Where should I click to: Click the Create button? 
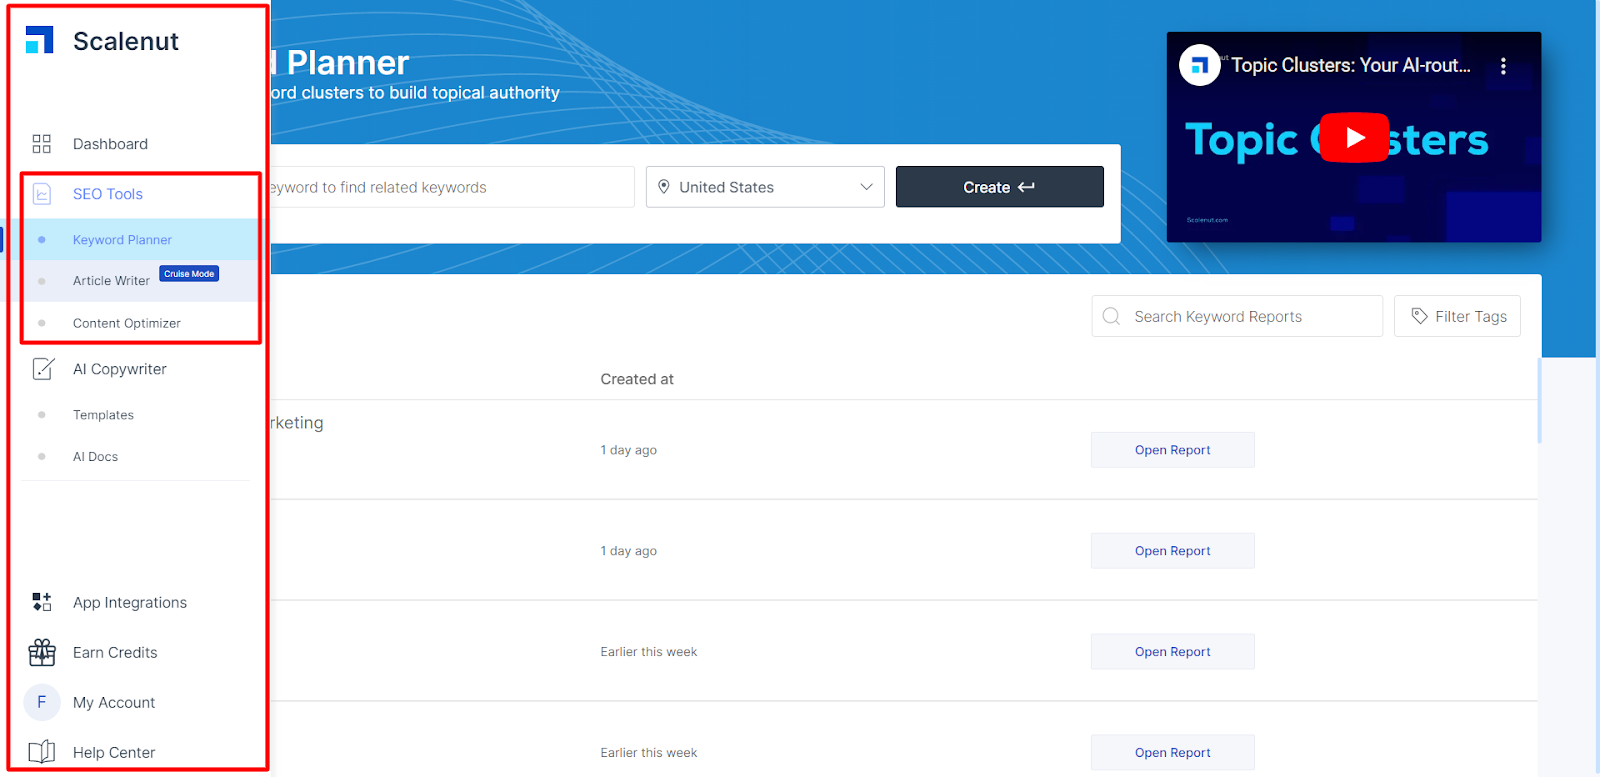1000,187
